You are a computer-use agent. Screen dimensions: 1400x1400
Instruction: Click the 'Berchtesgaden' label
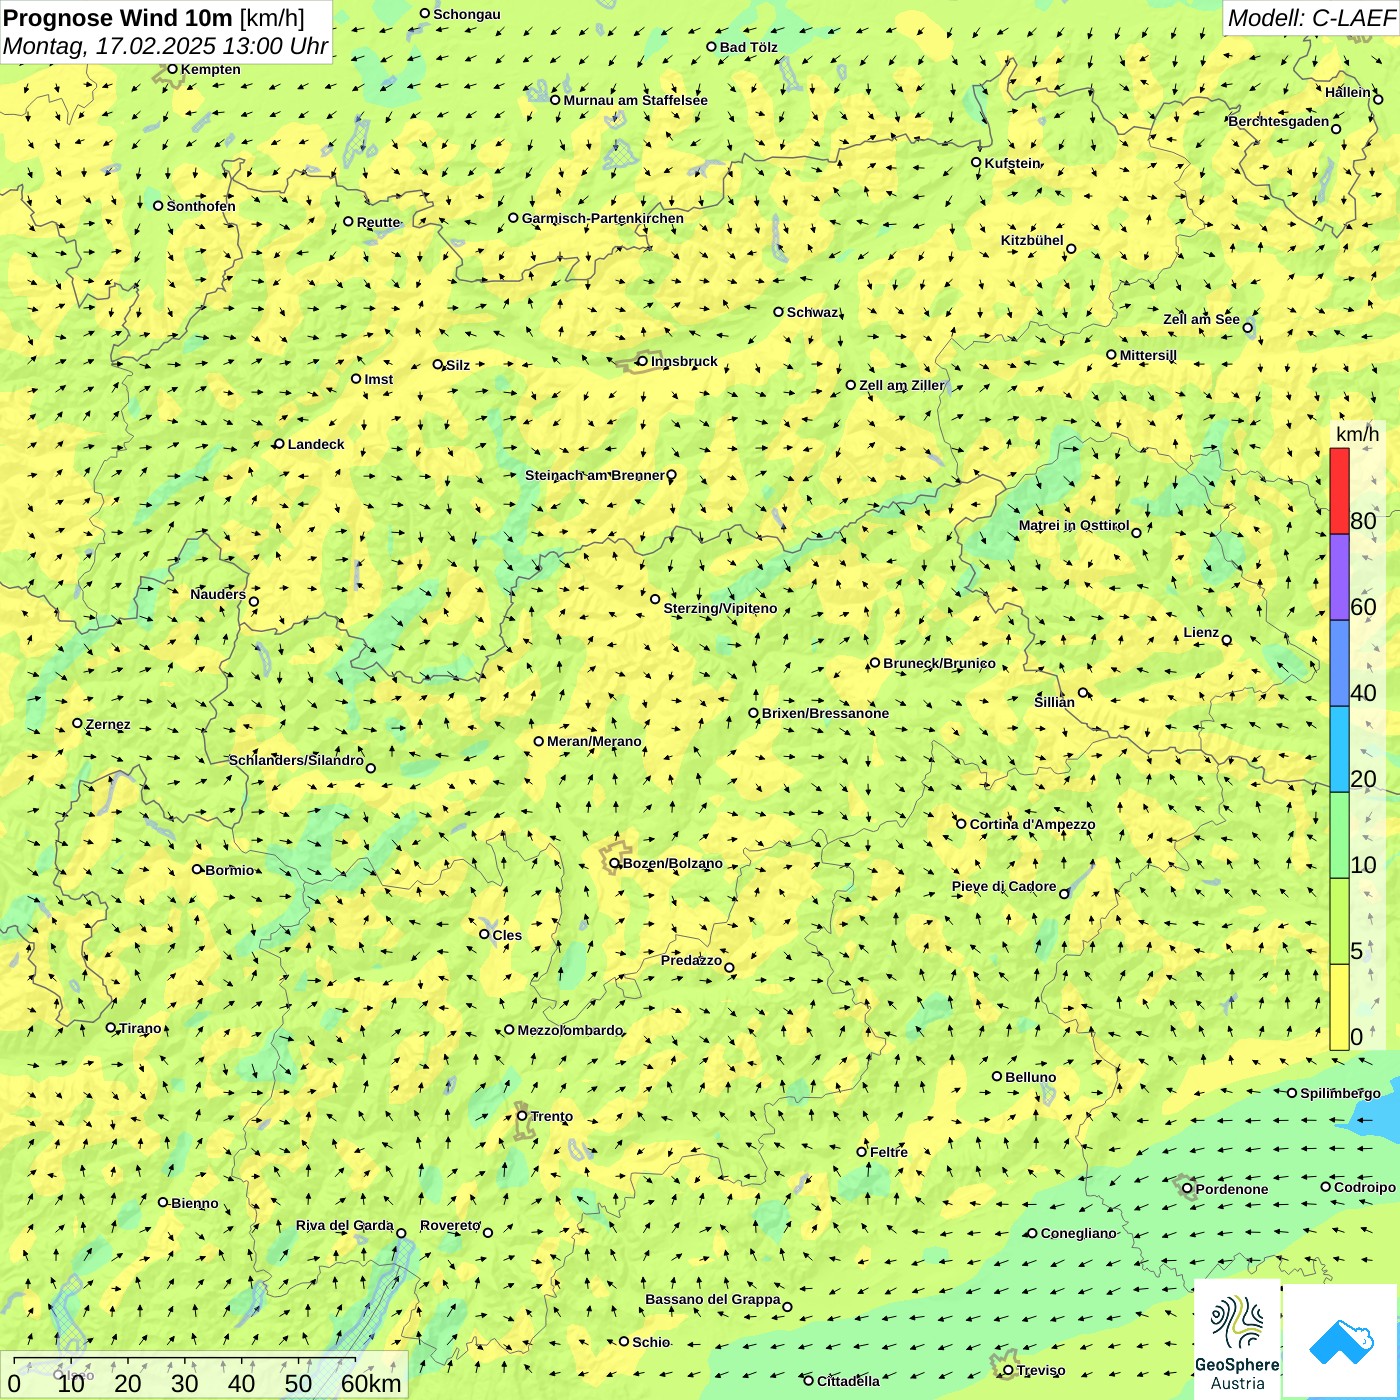[1278, 121]
